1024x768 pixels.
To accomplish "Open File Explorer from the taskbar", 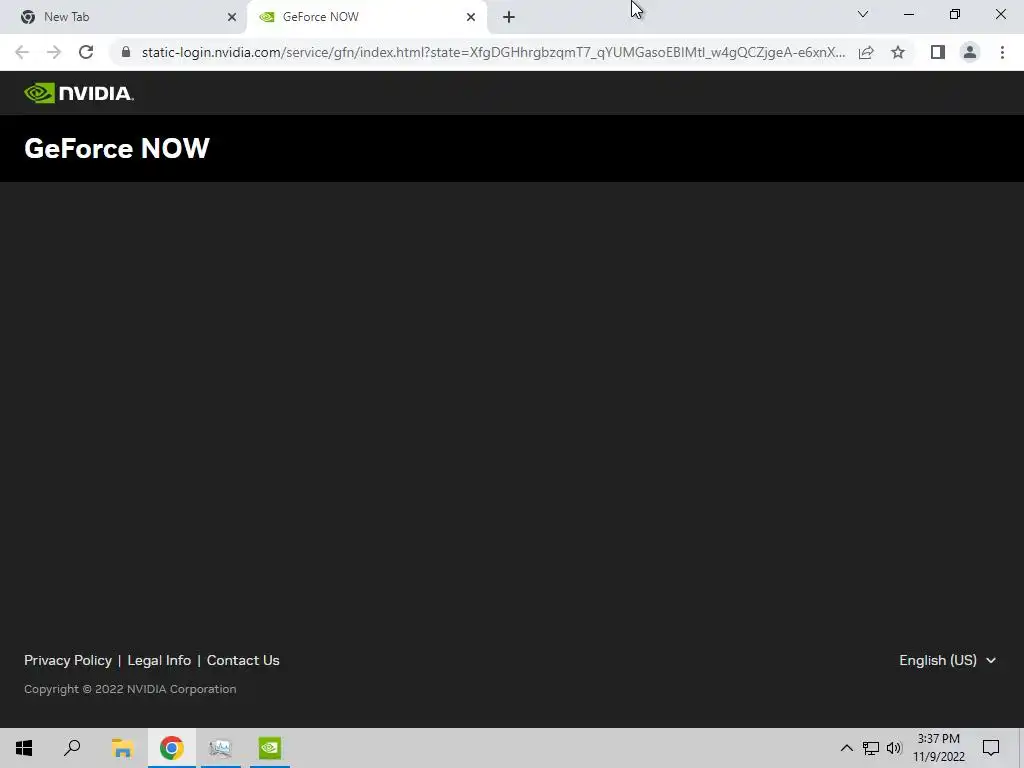I will click(x=122, y=748).
